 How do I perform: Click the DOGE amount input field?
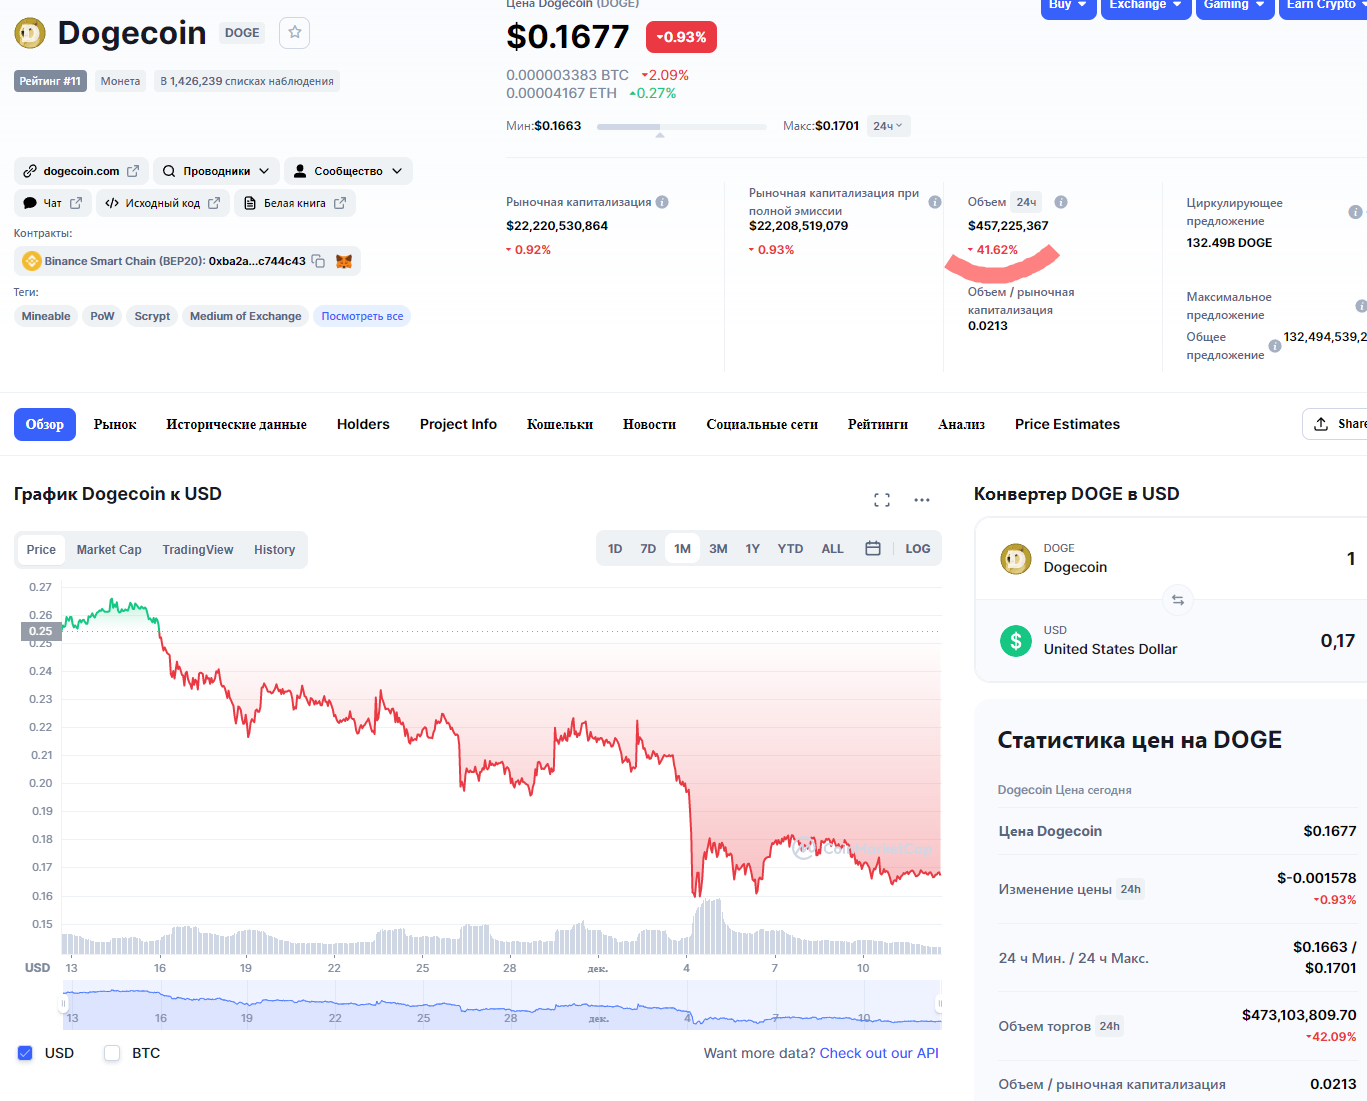click(1300, 559)
